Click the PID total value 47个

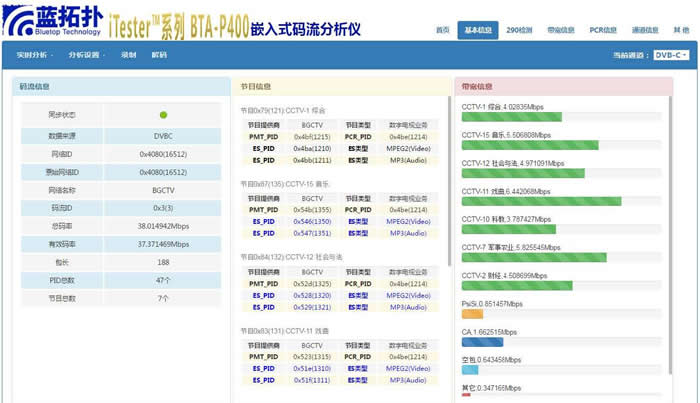point(163,280)
